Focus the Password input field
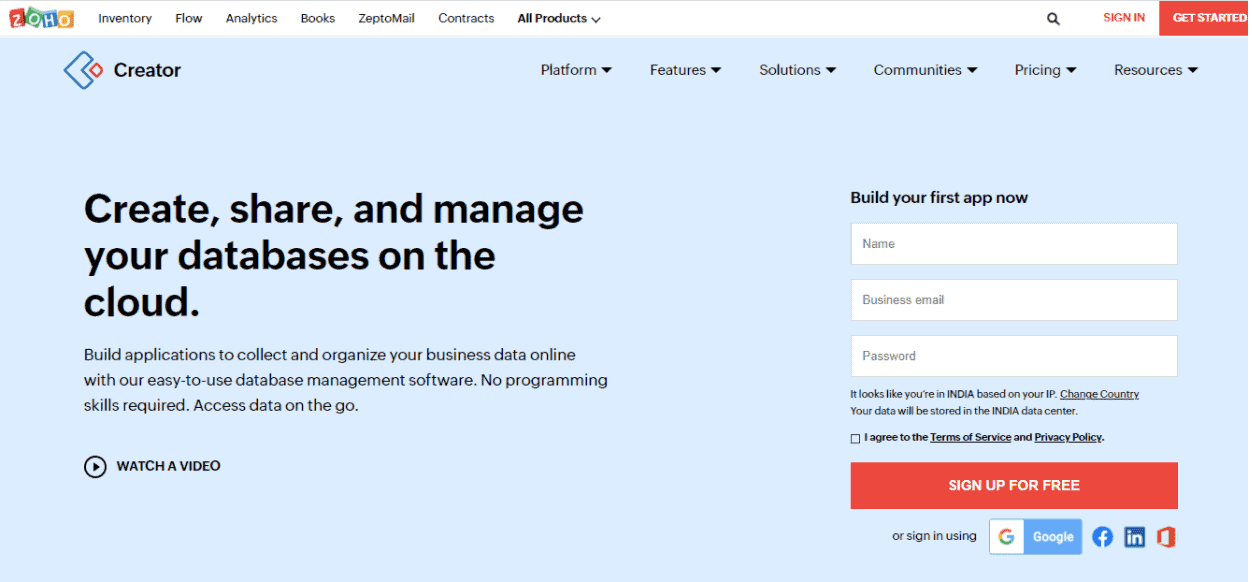 [x=1014, y=356]
